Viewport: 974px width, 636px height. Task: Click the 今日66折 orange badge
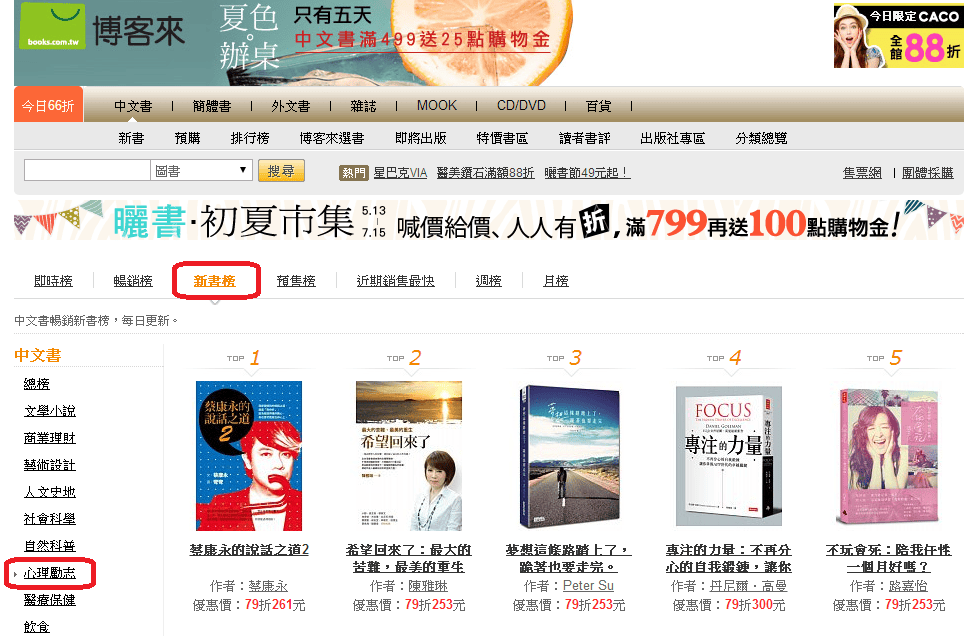click(48, 106)
